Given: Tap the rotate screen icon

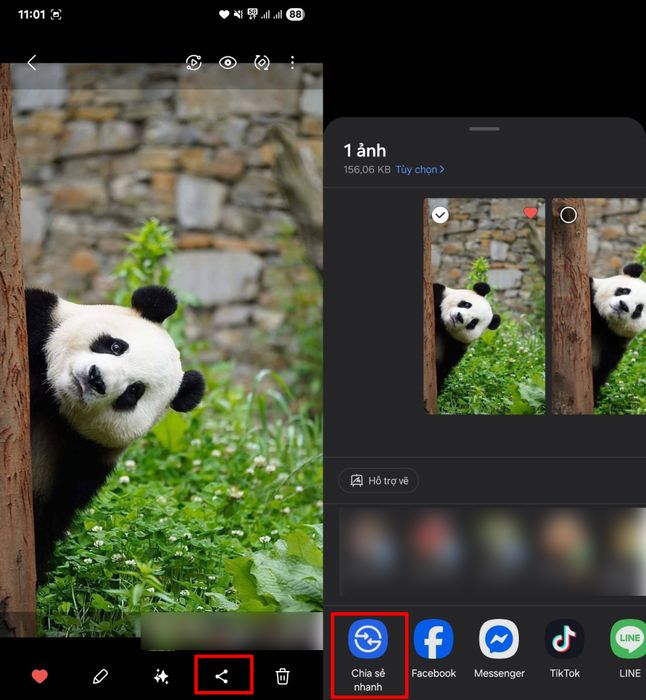Looking at the screenshot, I should pos(262,62).
